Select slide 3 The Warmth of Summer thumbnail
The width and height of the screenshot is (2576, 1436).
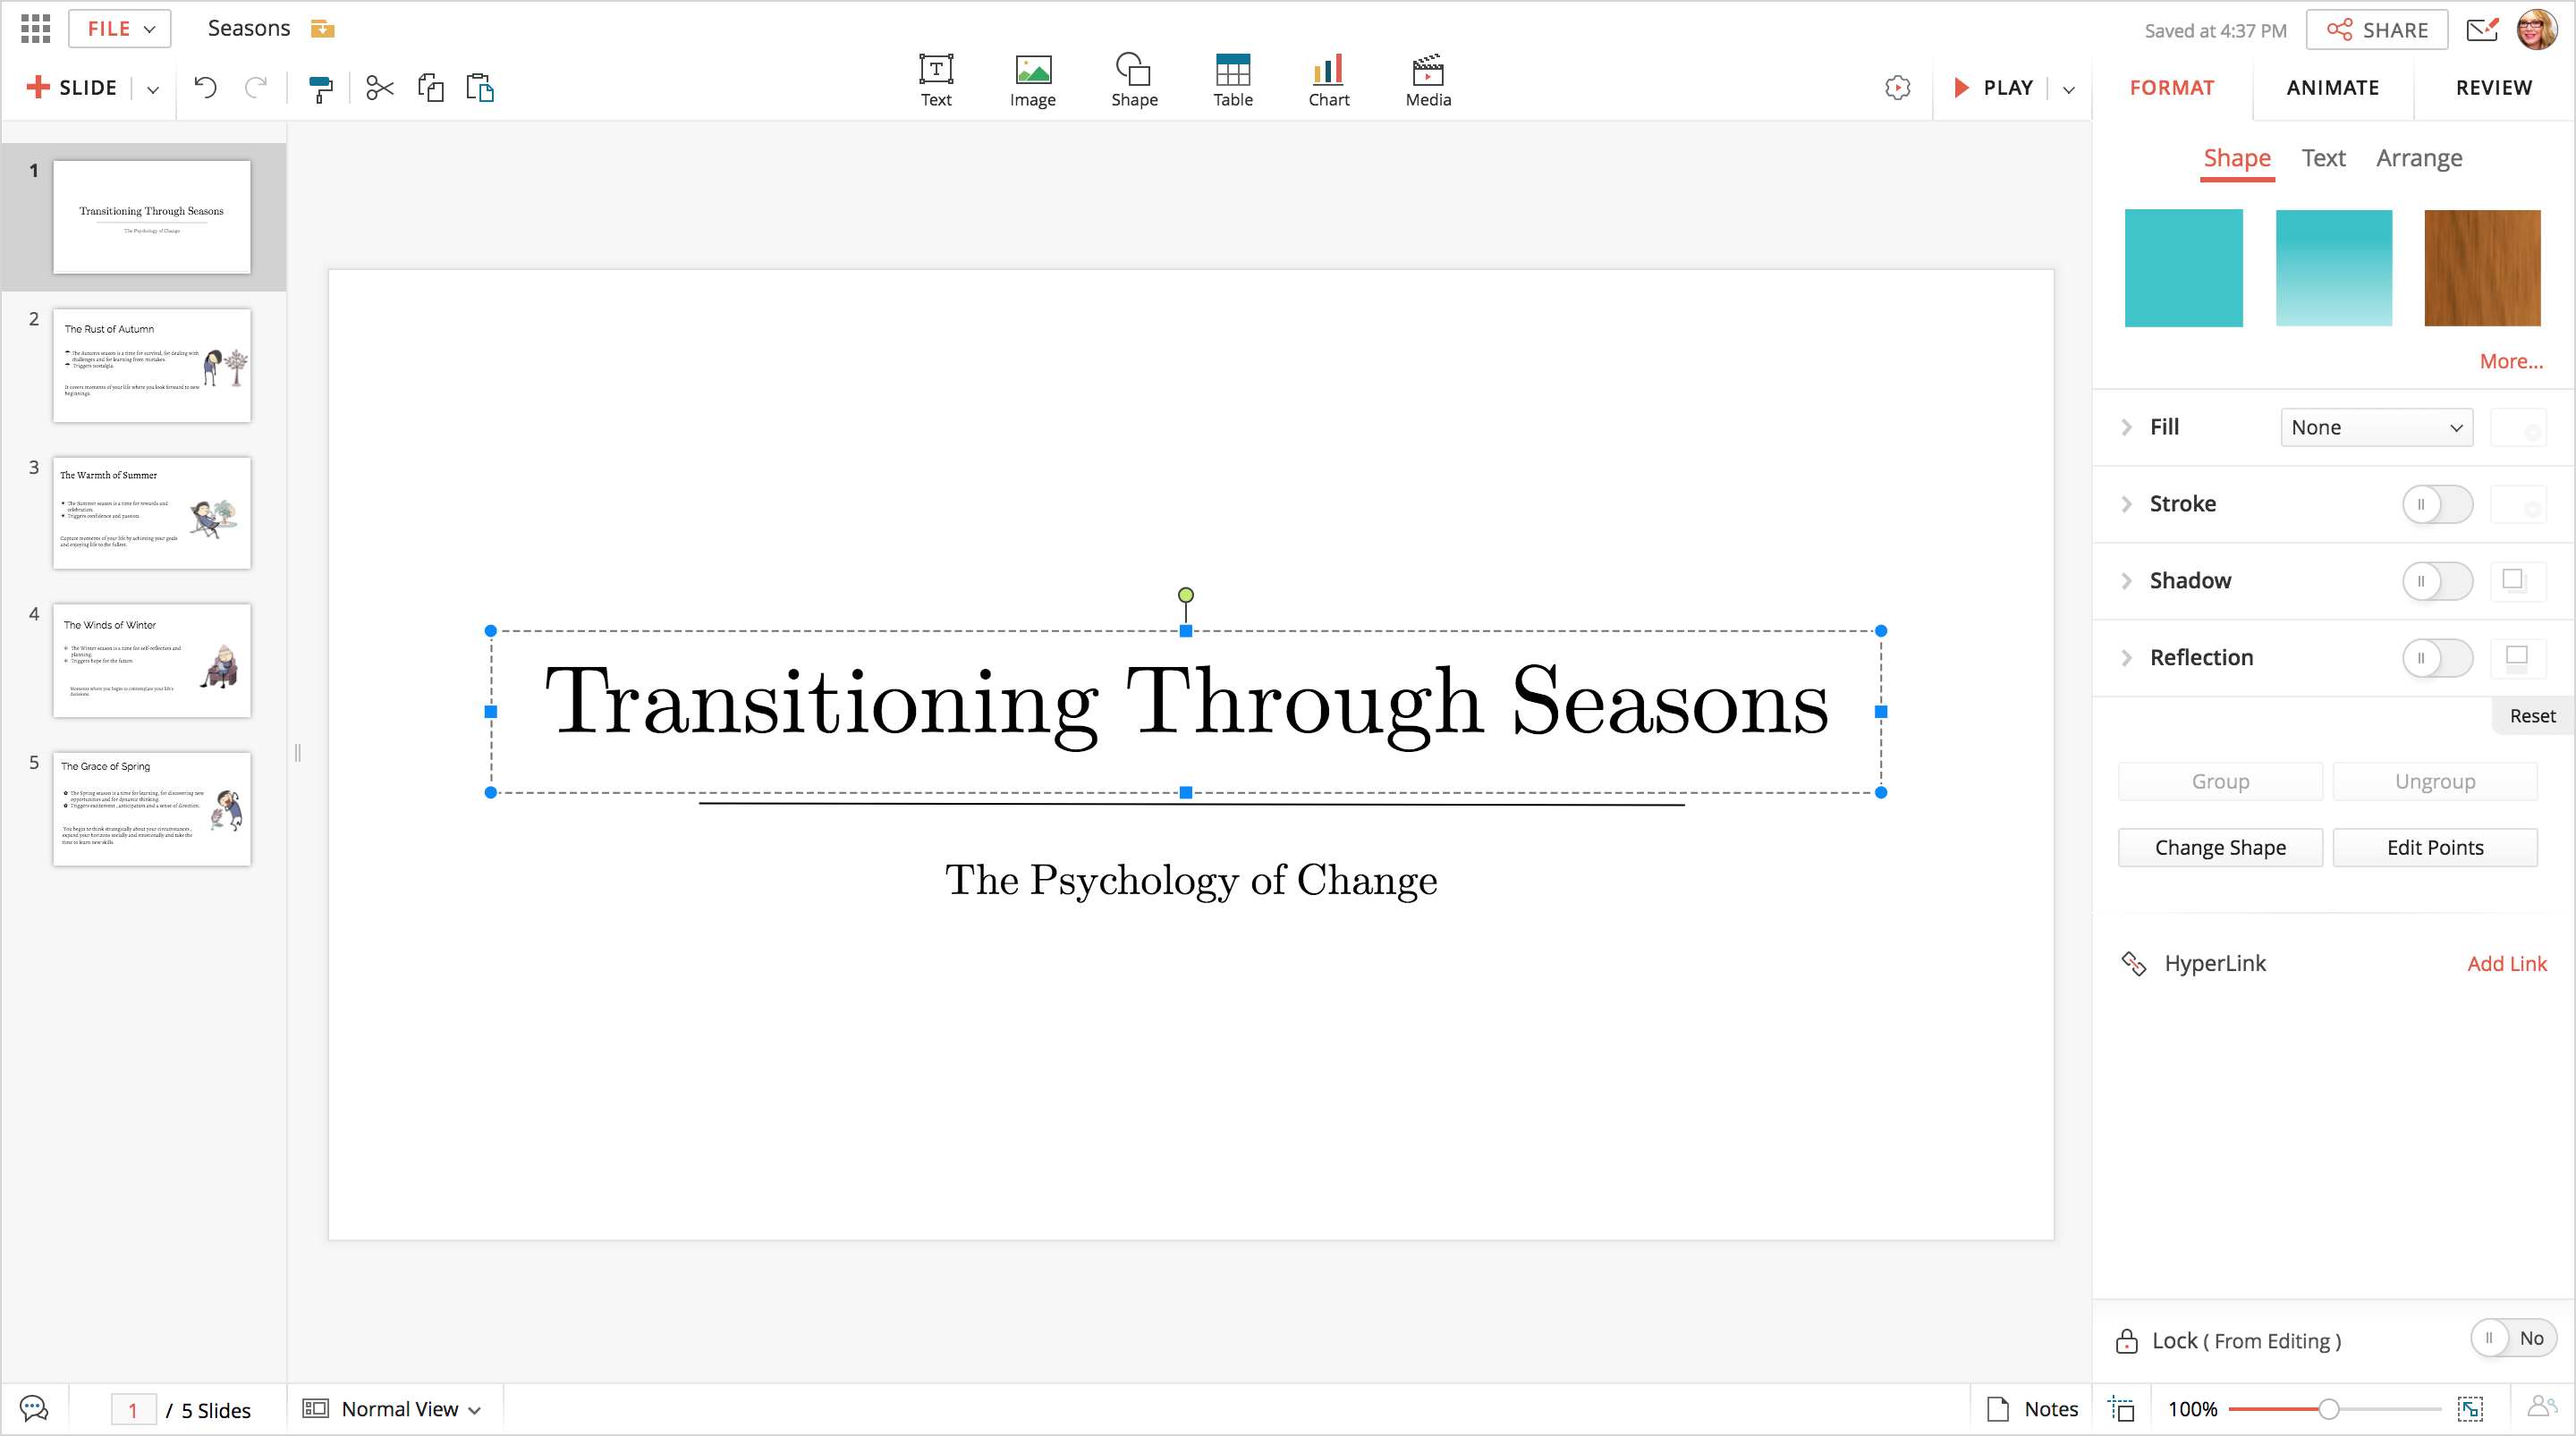click(152, 512)
